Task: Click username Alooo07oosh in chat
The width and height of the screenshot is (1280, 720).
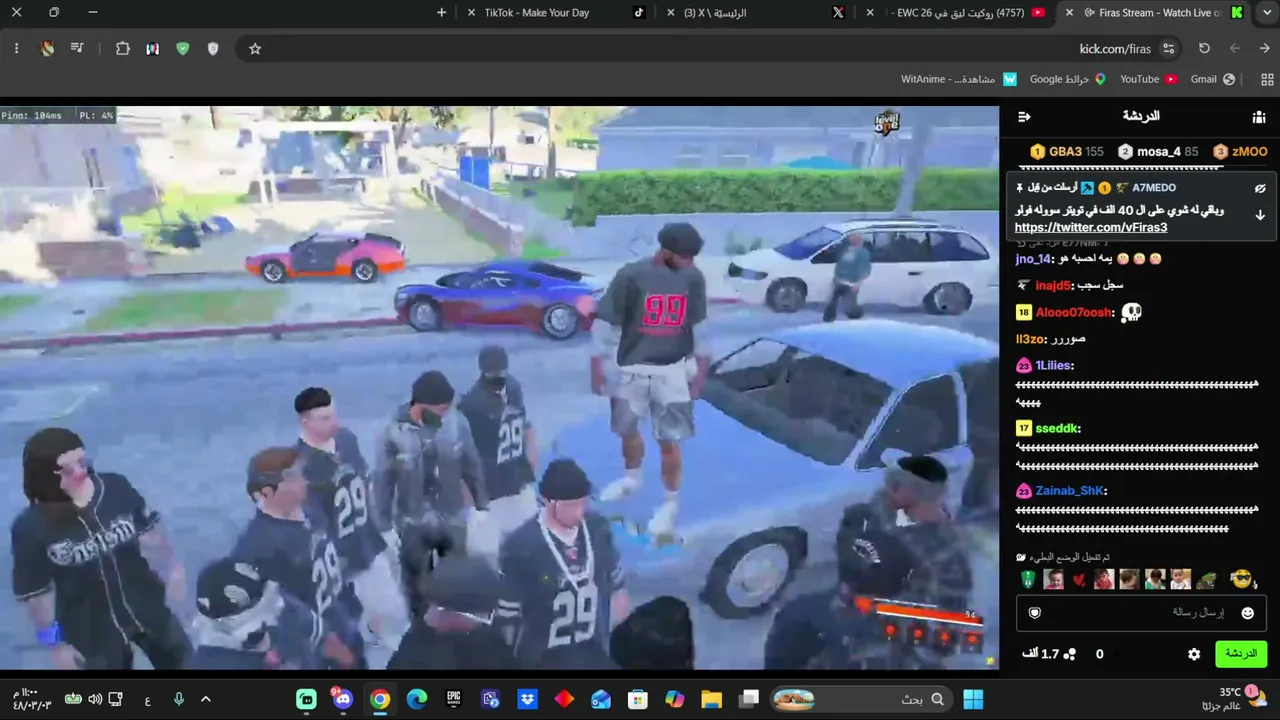Action: pos(1075,312)
